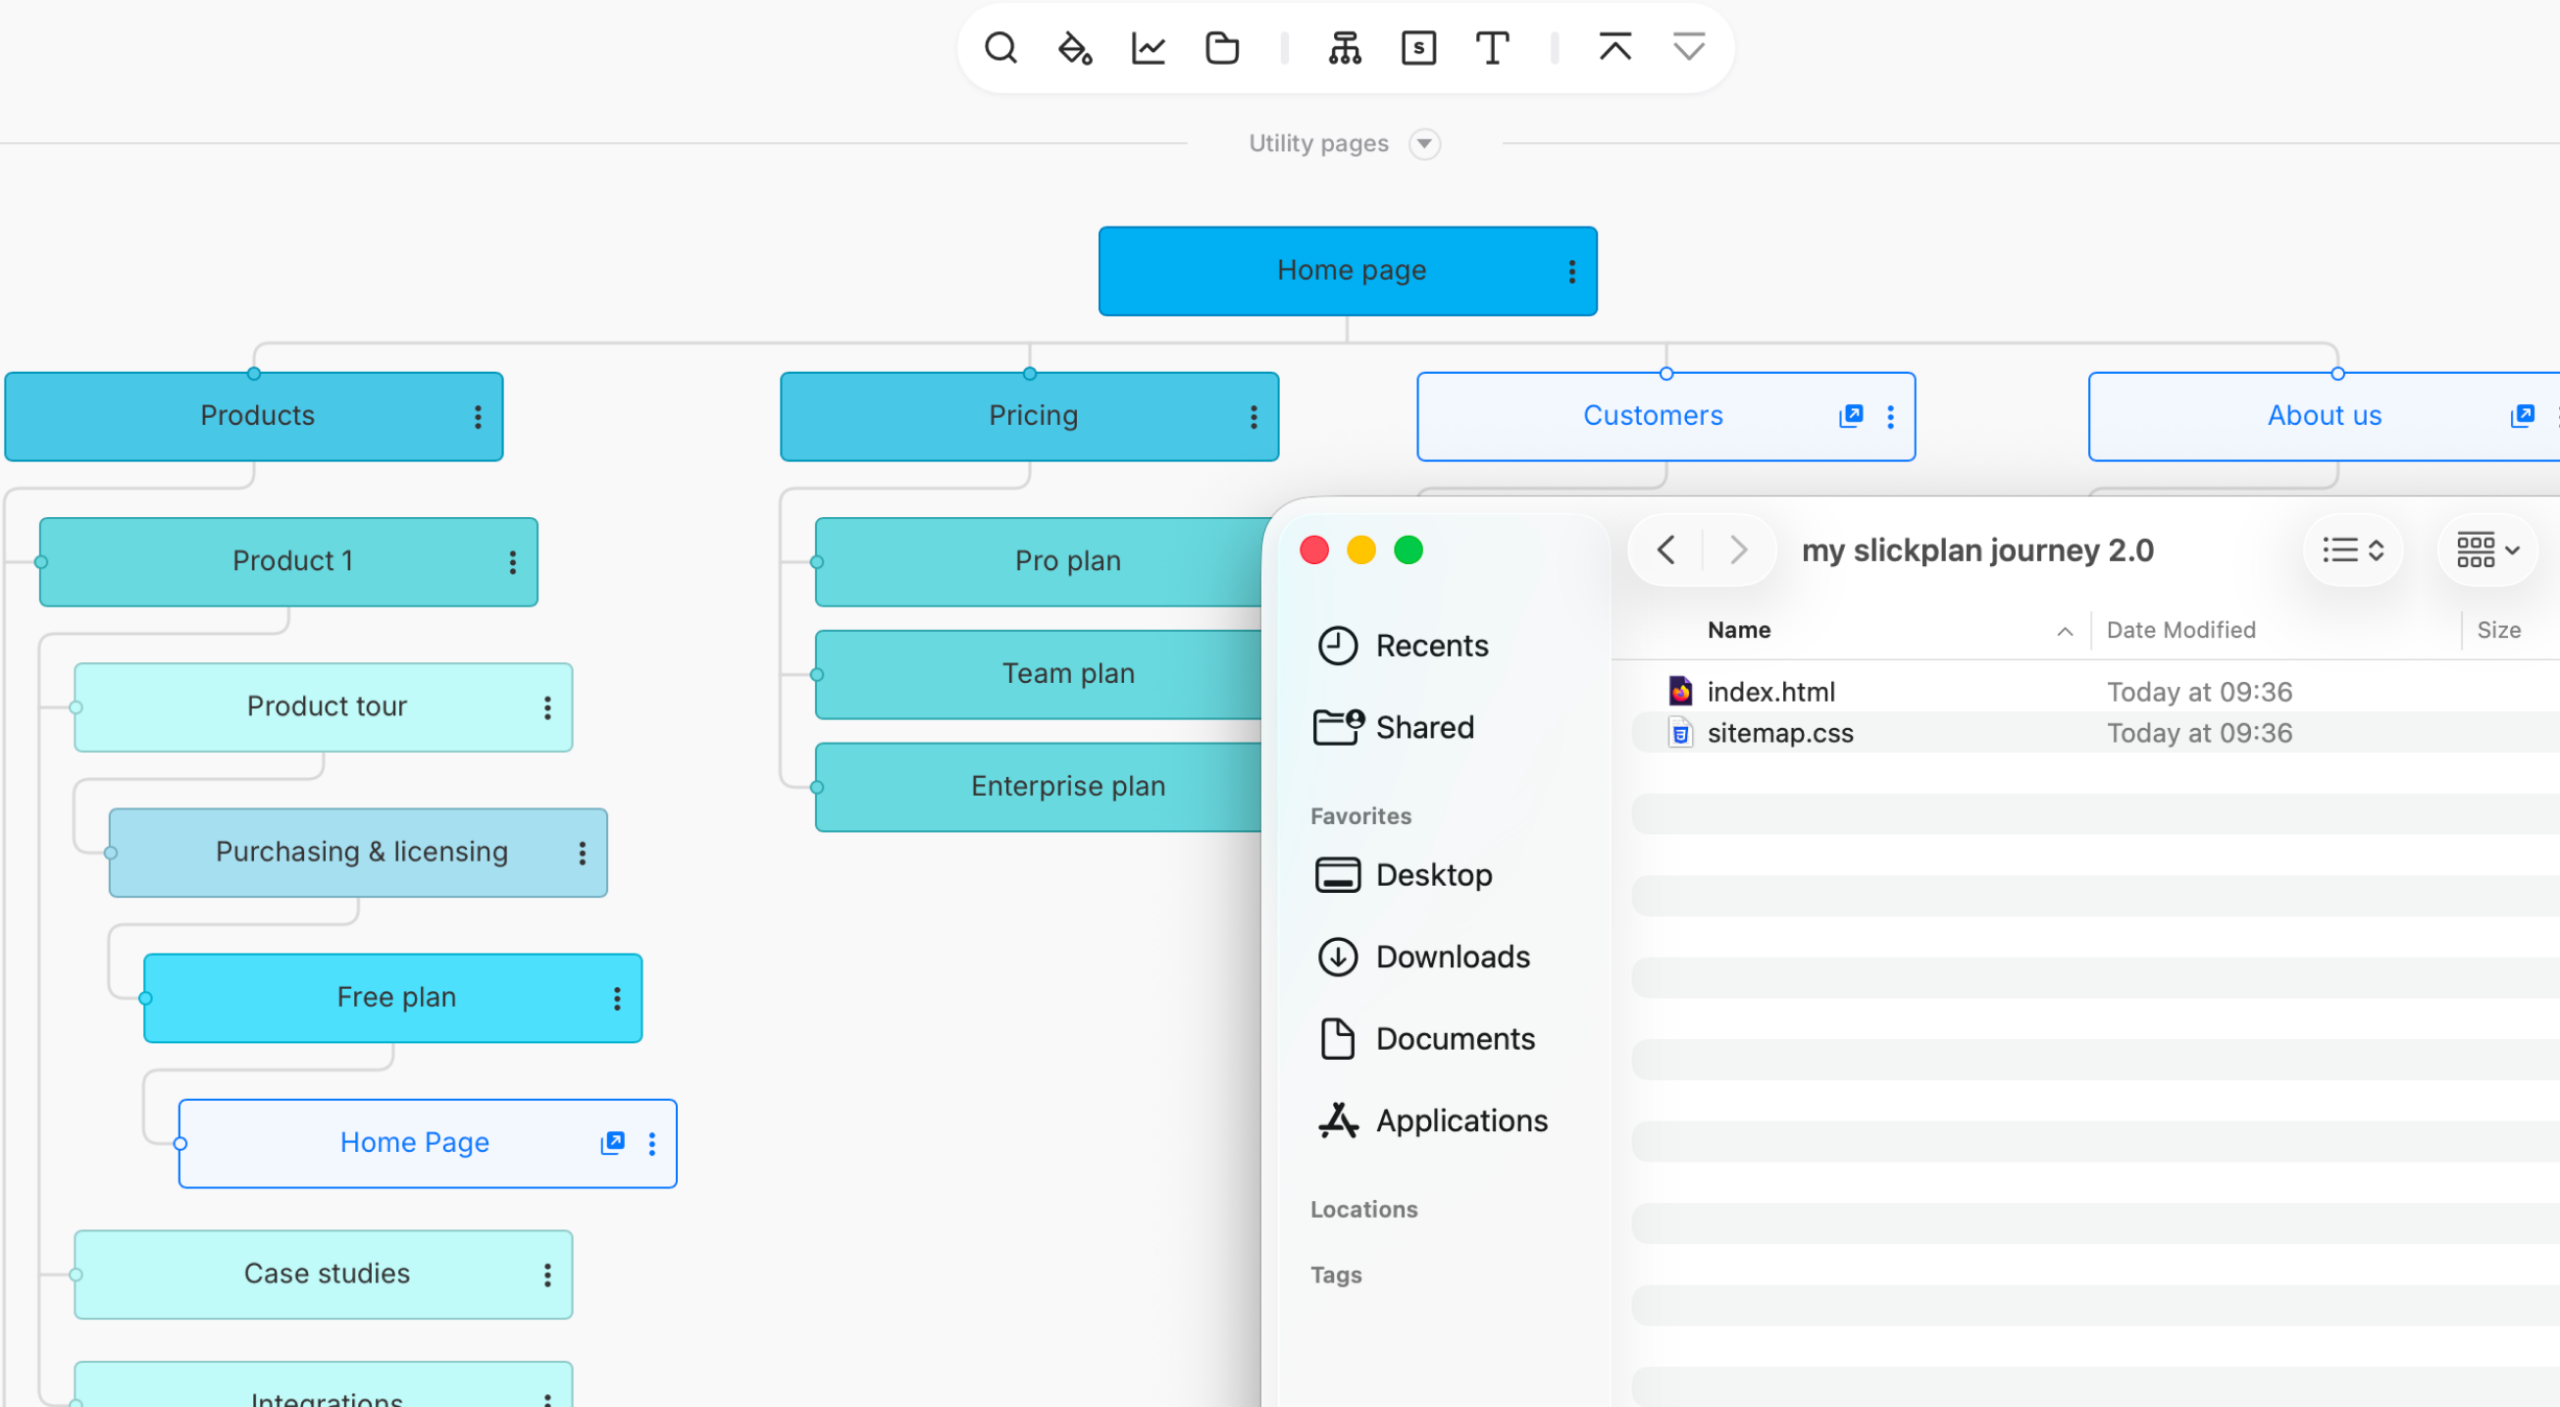Screen dimensions: 2560x1407
Task: Select the Product 1 node
Action: coord(289,562)
